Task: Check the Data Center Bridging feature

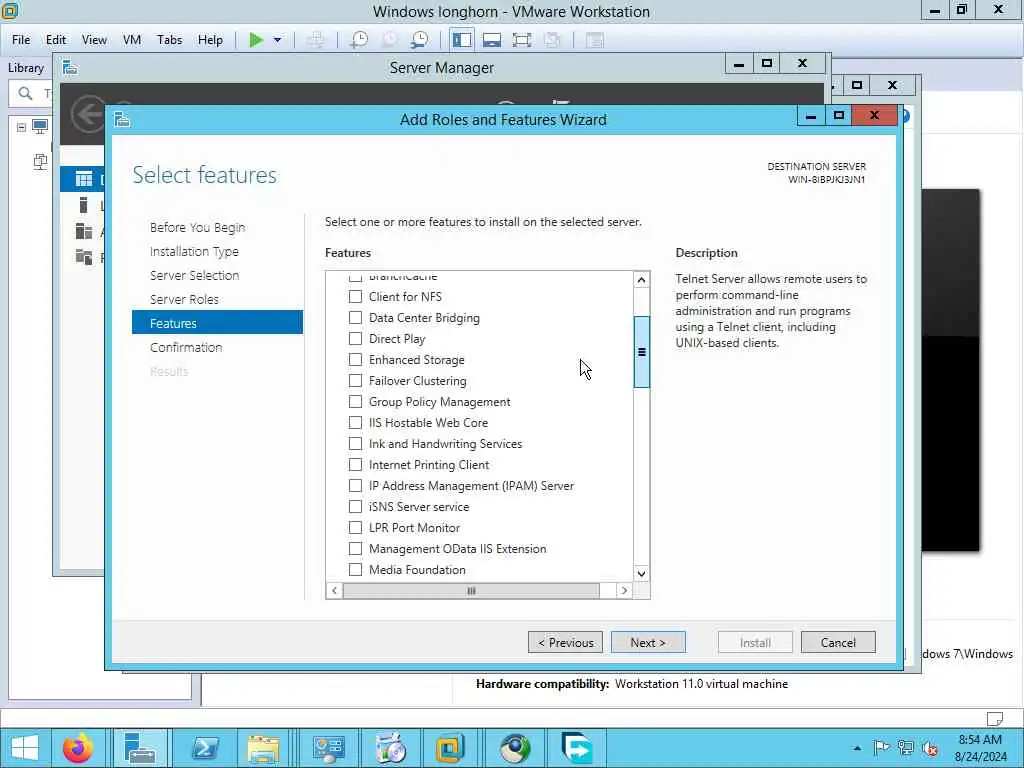Action: tap(355, 317)
